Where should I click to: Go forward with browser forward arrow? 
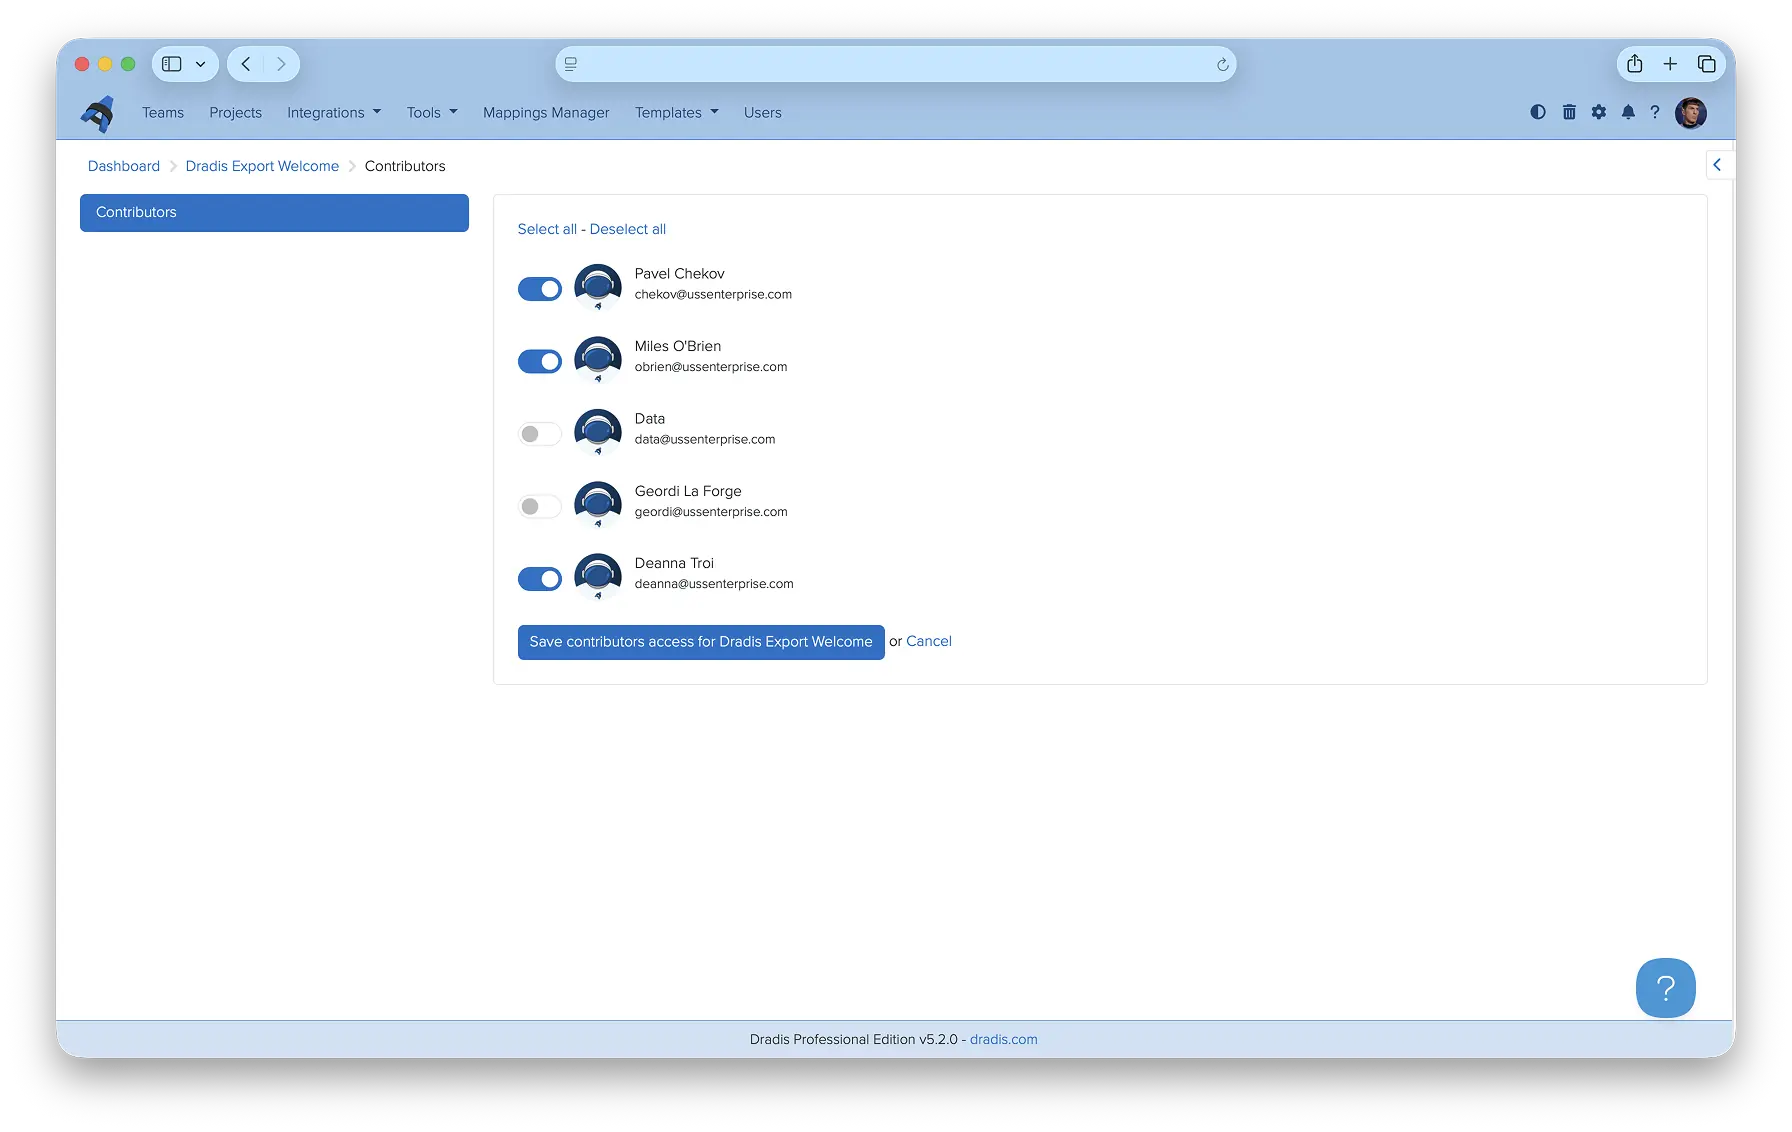coord(281,64)
